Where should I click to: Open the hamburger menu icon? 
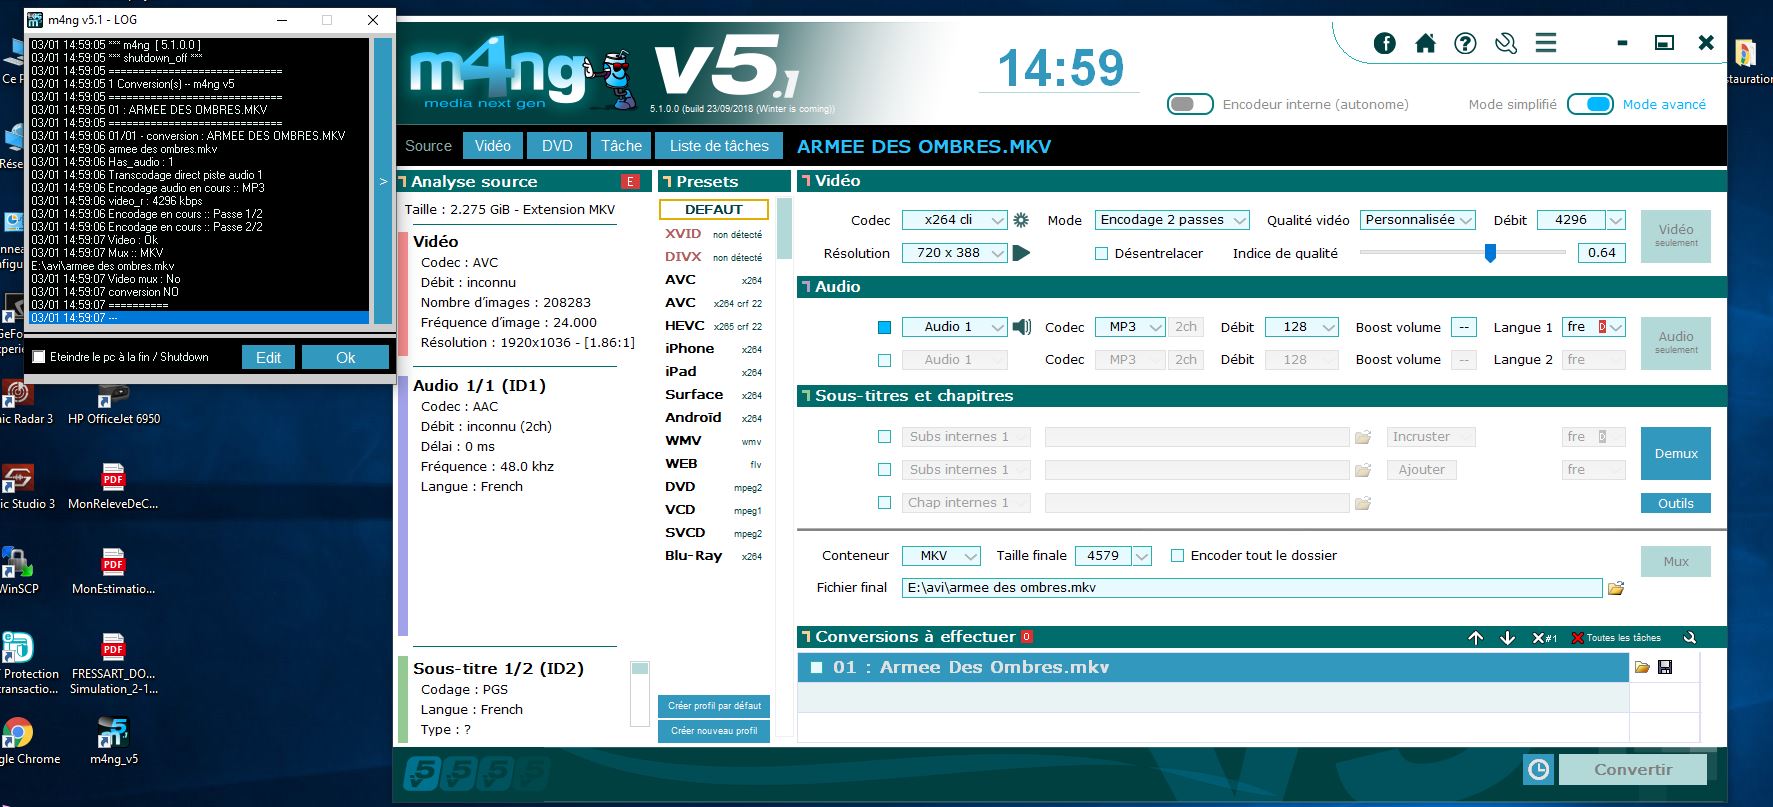pyautogui.click(x=1546, y=43)
